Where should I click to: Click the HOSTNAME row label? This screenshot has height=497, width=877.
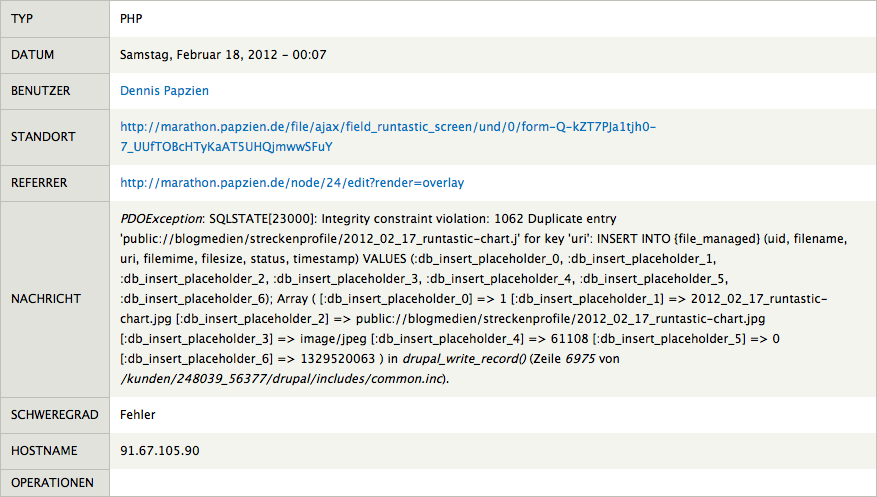pyautogui.click(x=43, y=451)
